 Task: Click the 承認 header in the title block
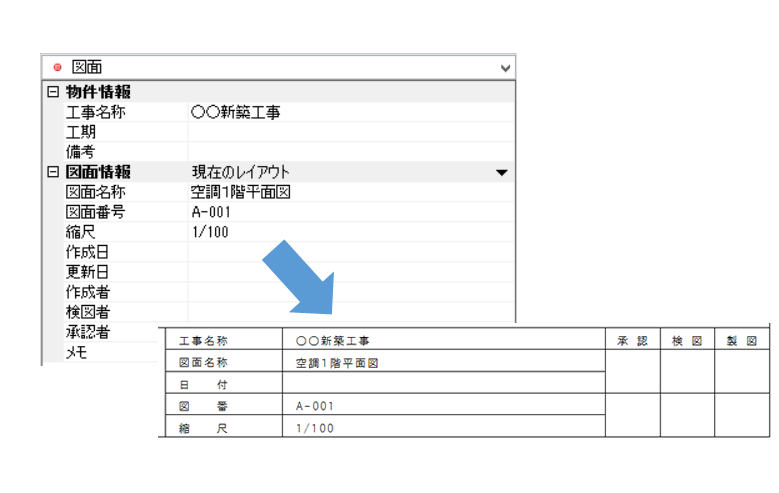click(632, 341)
